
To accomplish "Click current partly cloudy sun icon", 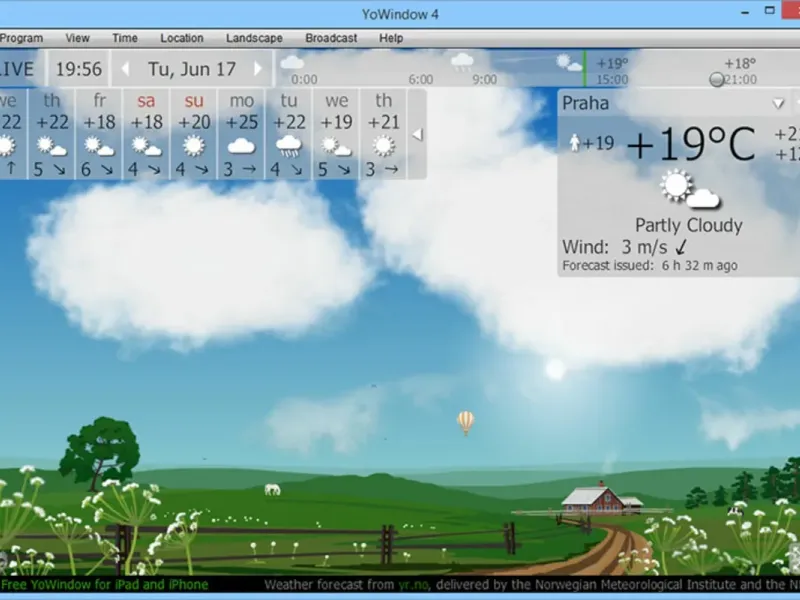I will [x=689, y=189].
